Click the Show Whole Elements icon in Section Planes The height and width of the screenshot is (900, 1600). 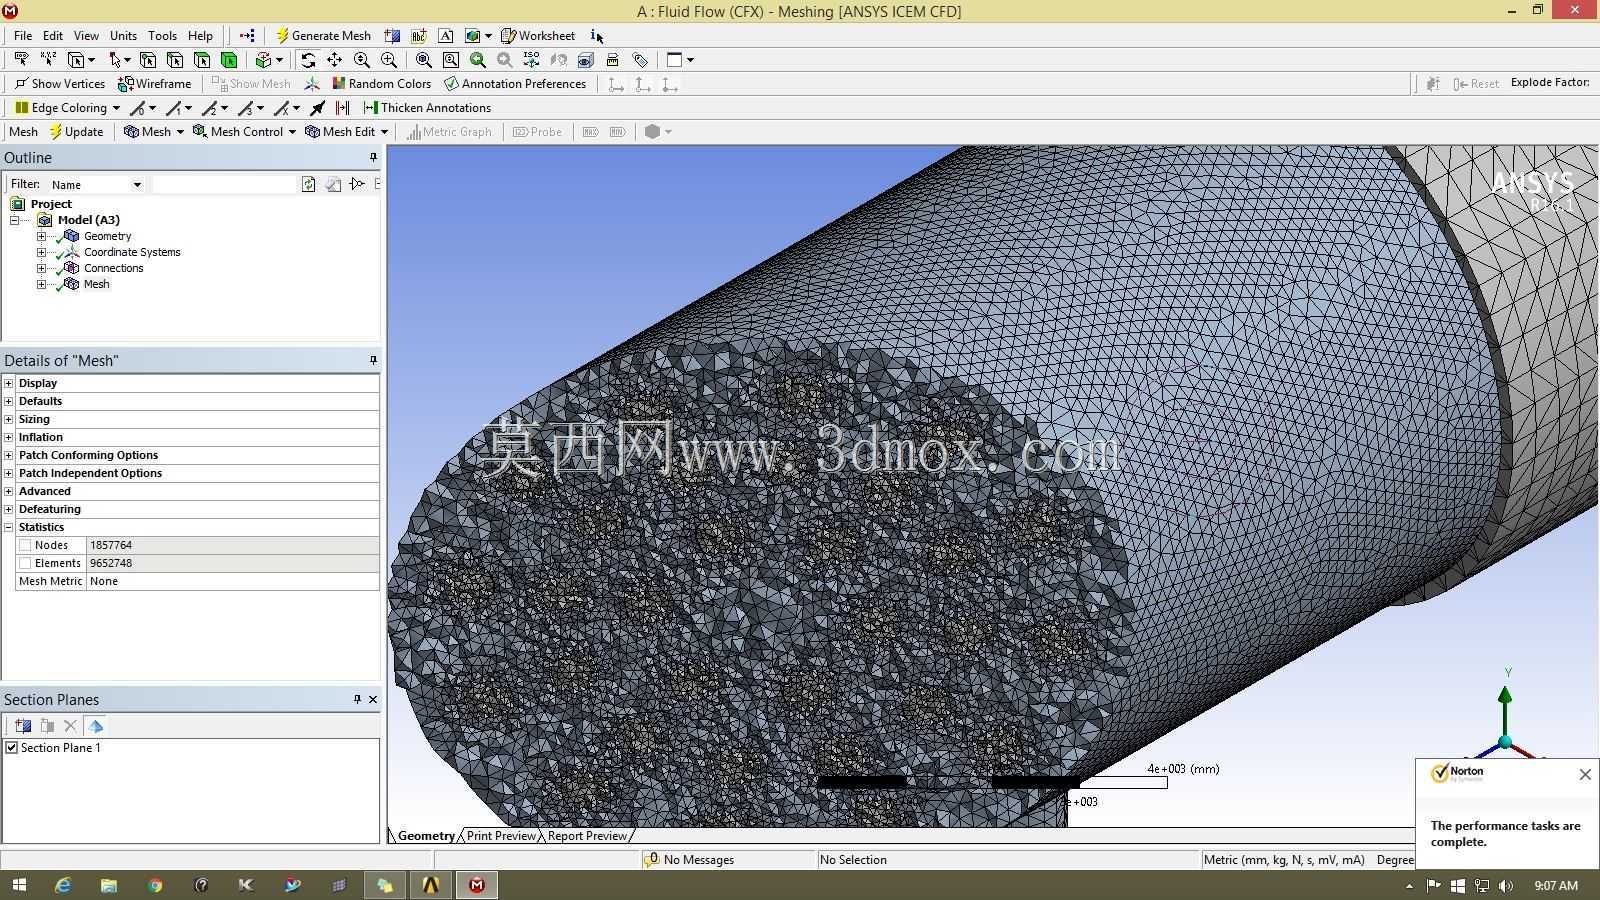(x=96, y=726)
